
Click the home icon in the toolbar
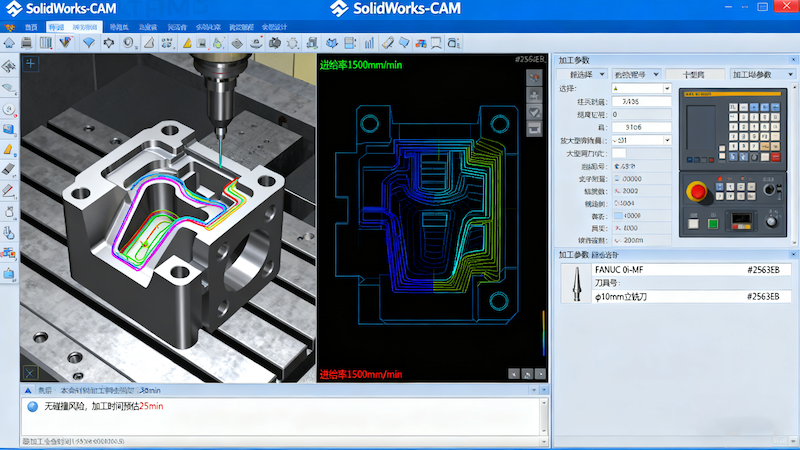[9, 43]
